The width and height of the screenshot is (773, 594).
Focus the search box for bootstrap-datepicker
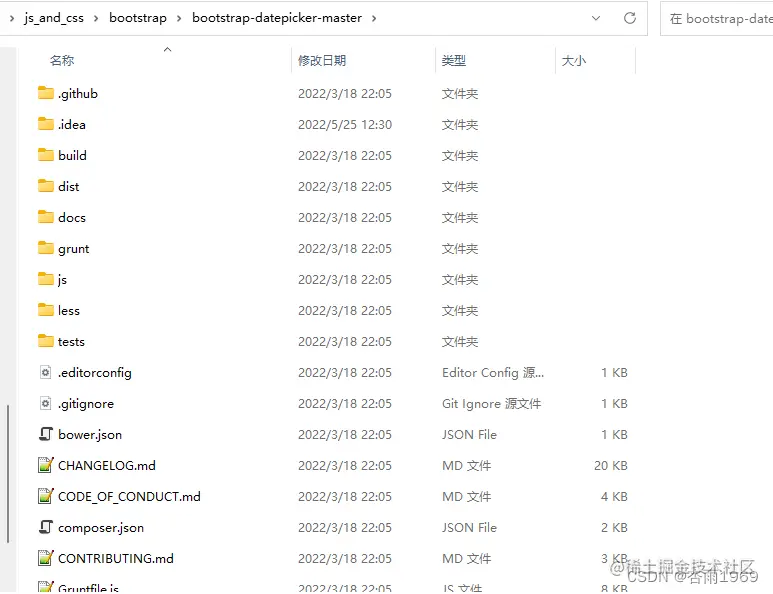[717, 18]
